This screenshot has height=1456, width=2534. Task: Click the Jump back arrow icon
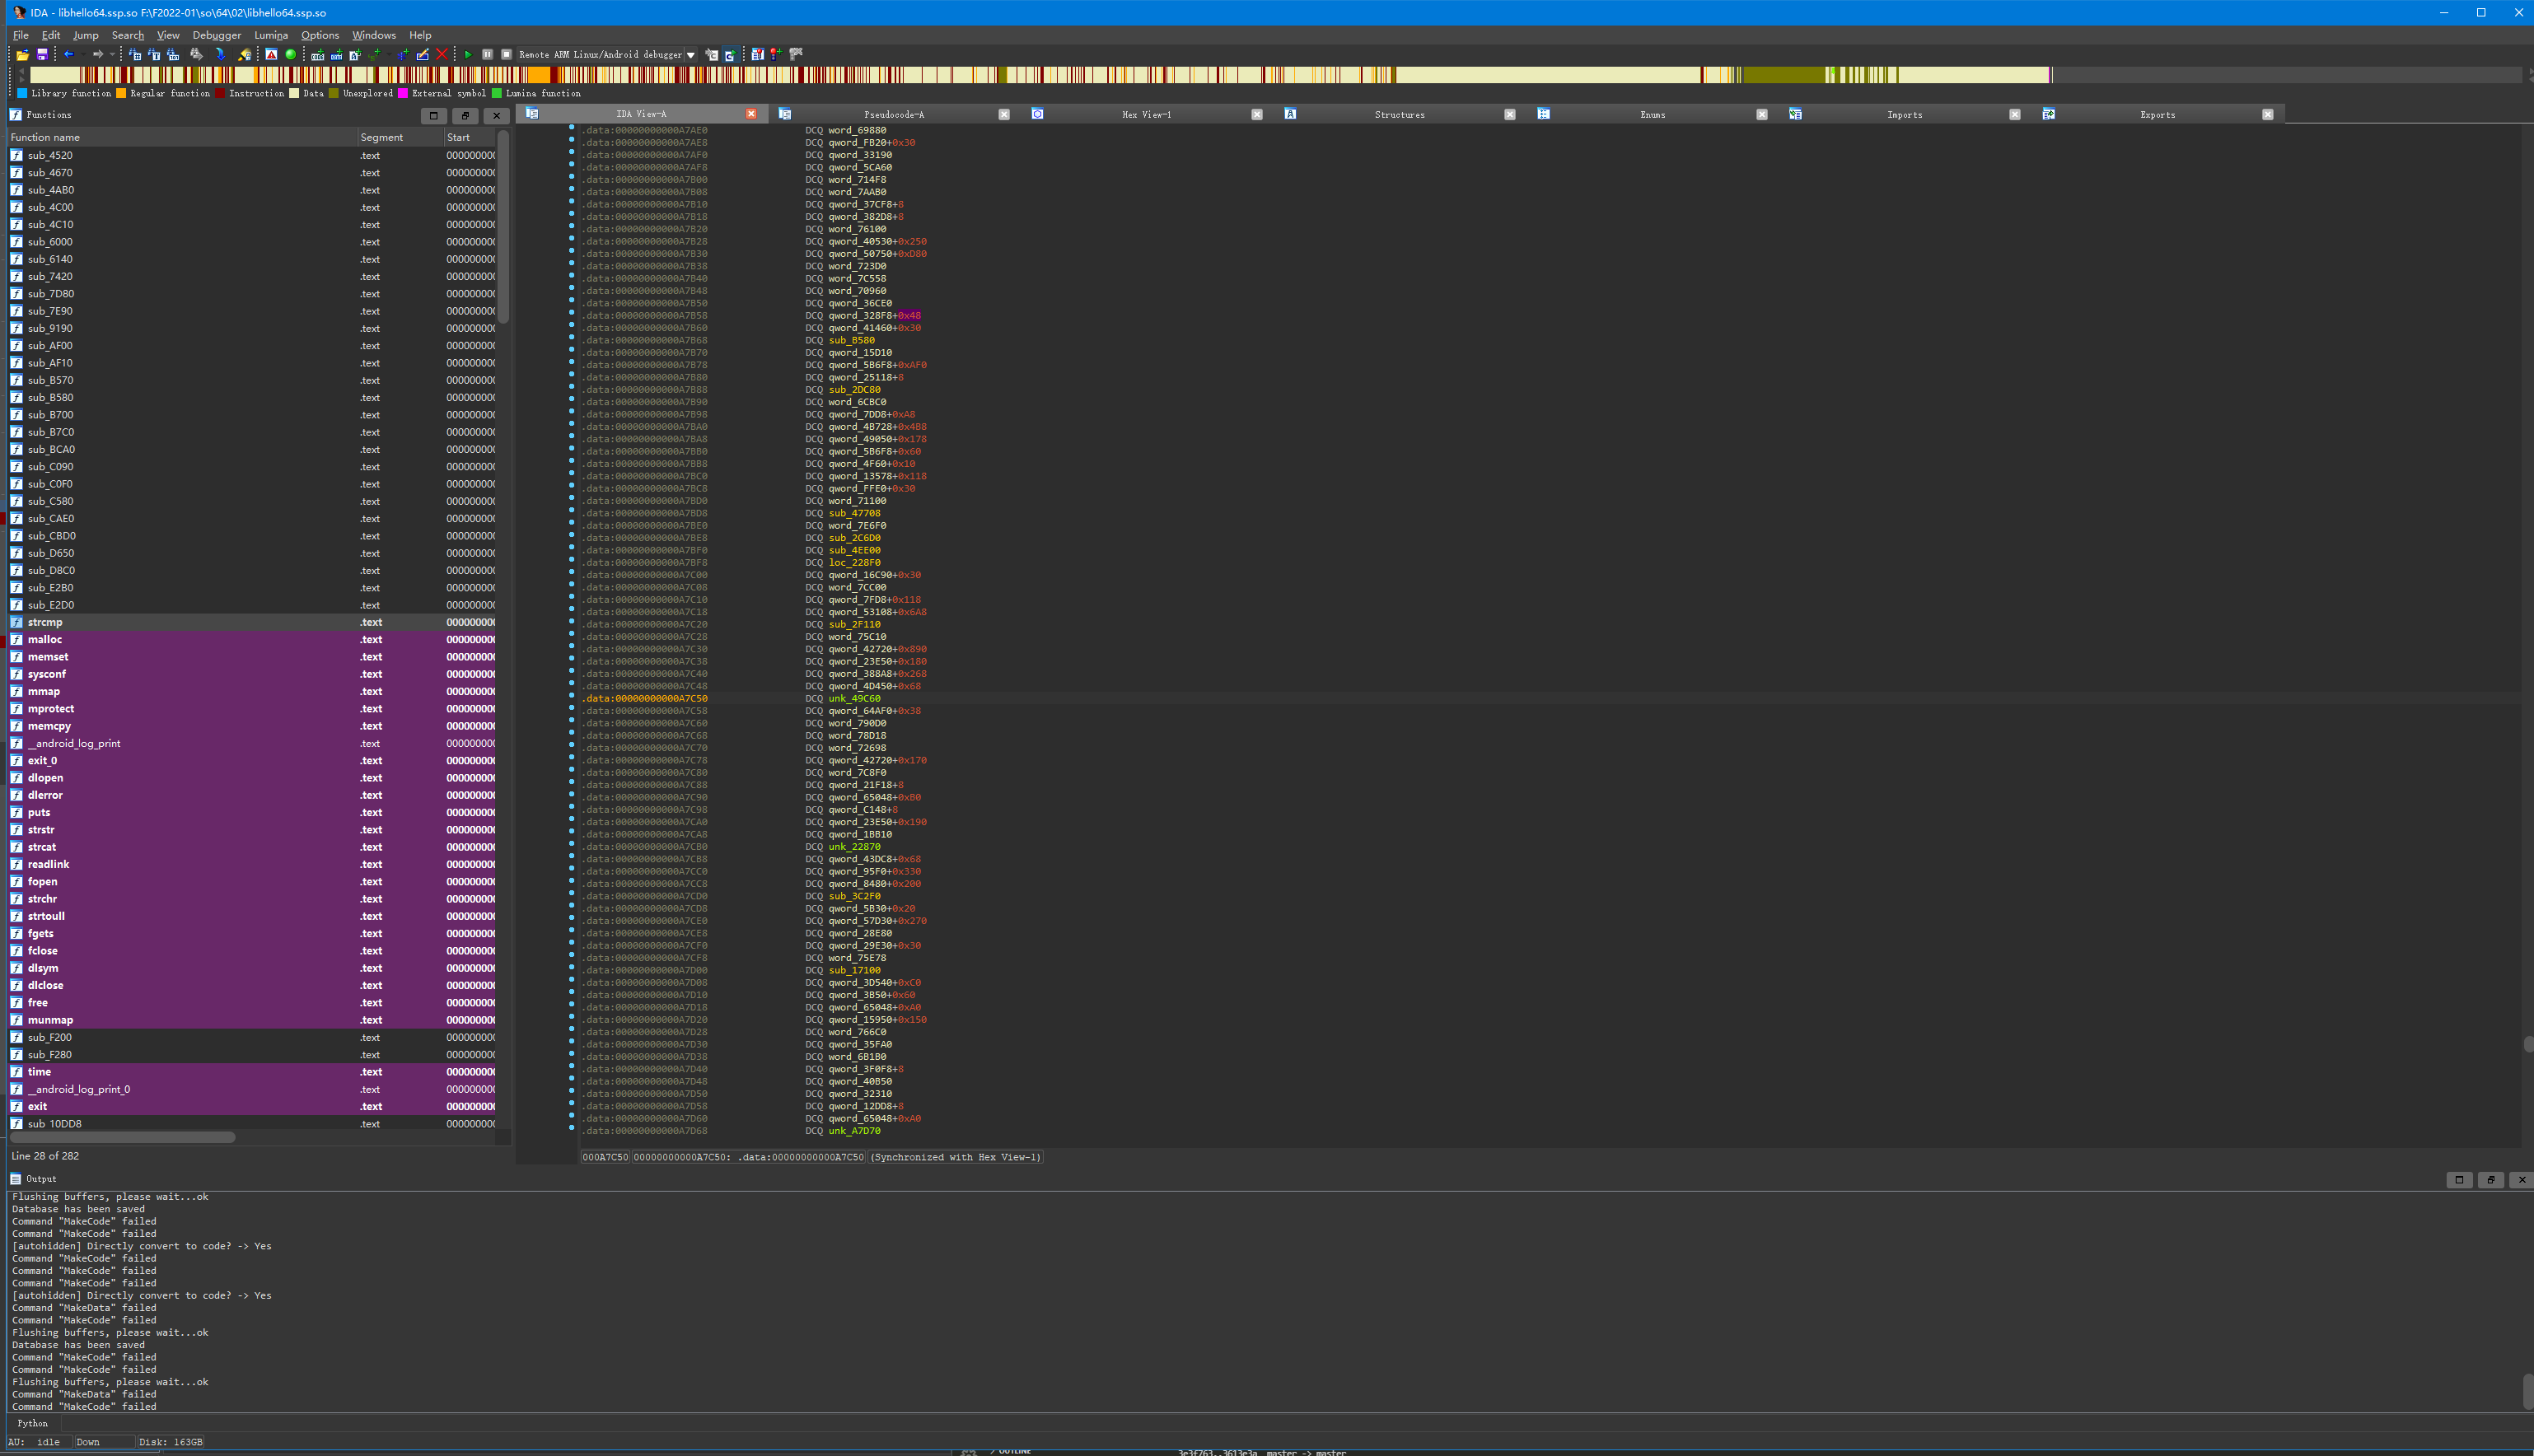coord(69,55)
